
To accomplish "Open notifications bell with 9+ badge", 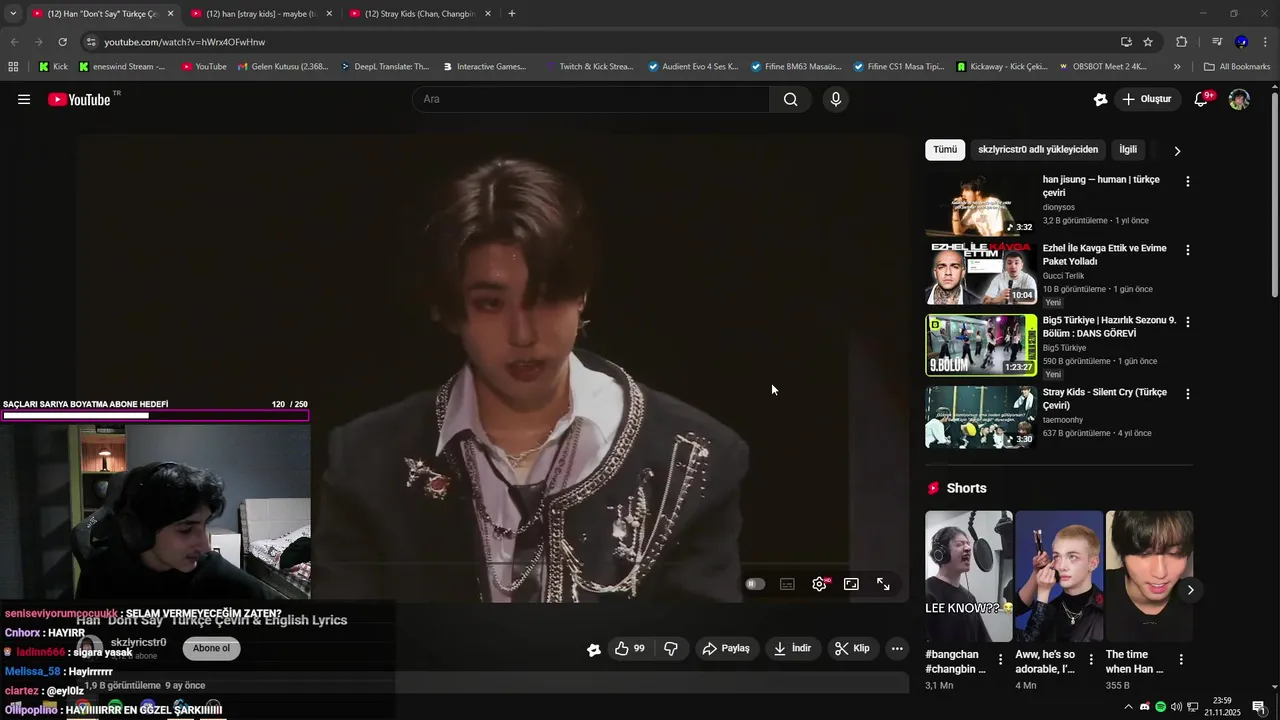I will click(1202, 99).
